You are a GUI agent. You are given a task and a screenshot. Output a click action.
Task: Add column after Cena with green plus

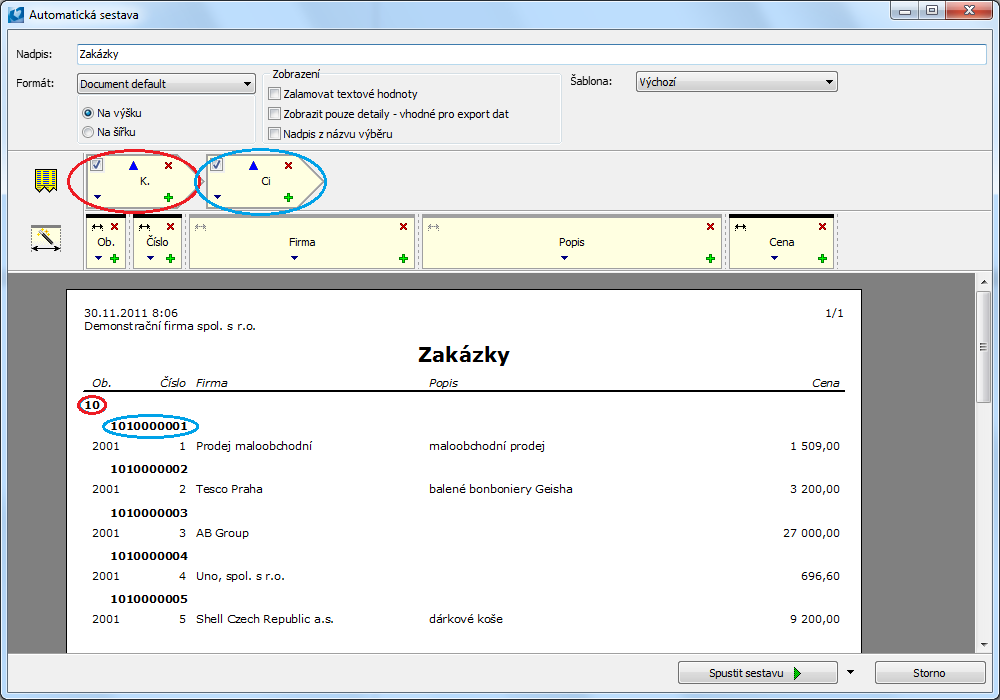point(822,258)
